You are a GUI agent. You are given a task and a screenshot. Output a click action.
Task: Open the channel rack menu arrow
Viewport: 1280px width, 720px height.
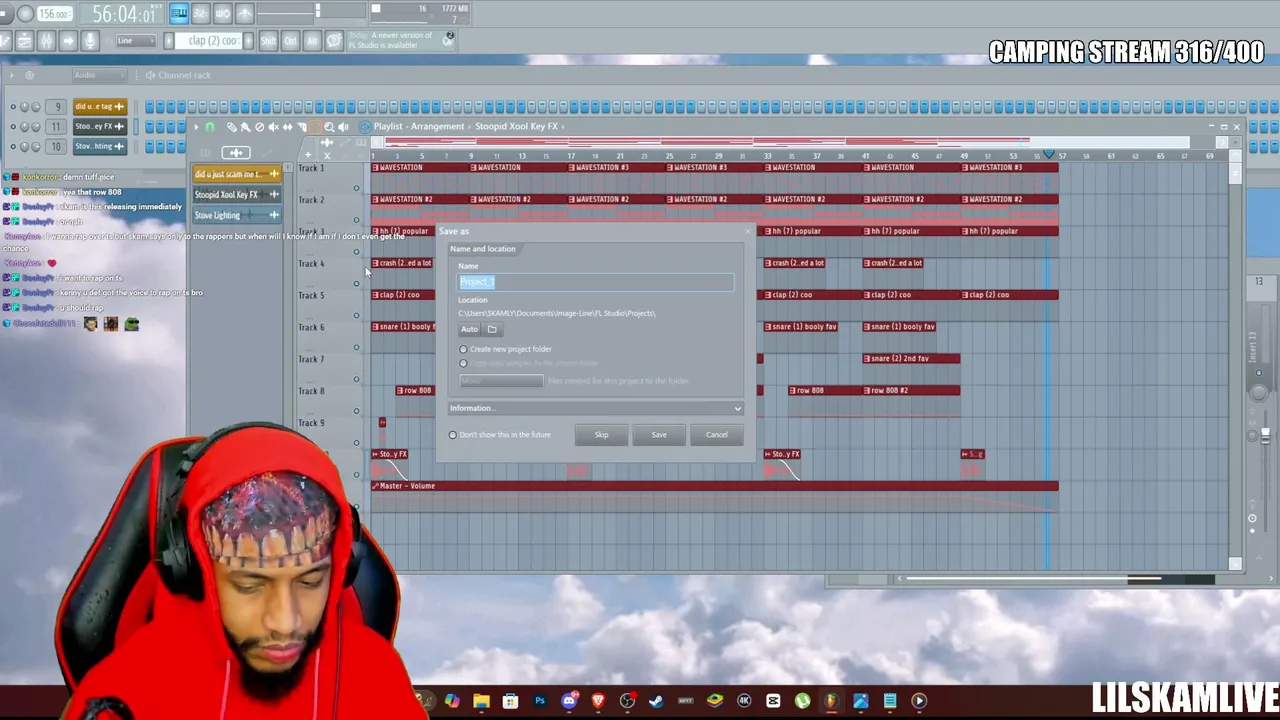coord(12,75)
